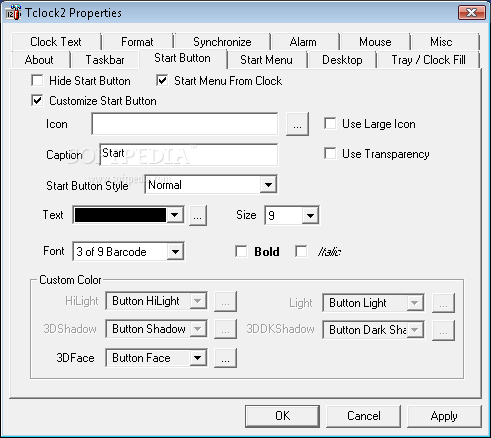Open the About tab
Screen dimensions: 491x438
point(39,60)
